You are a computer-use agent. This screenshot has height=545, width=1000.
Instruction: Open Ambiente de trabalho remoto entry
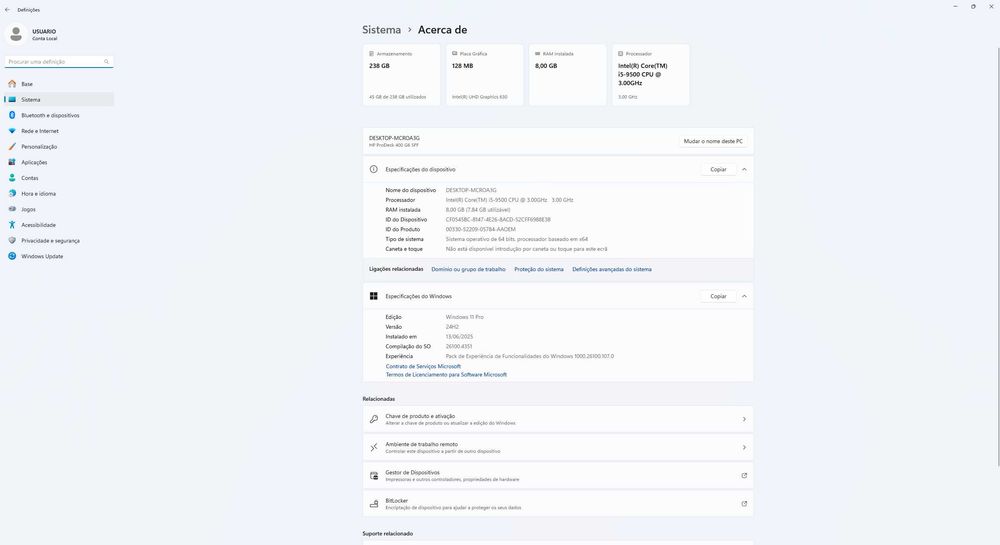557,446
